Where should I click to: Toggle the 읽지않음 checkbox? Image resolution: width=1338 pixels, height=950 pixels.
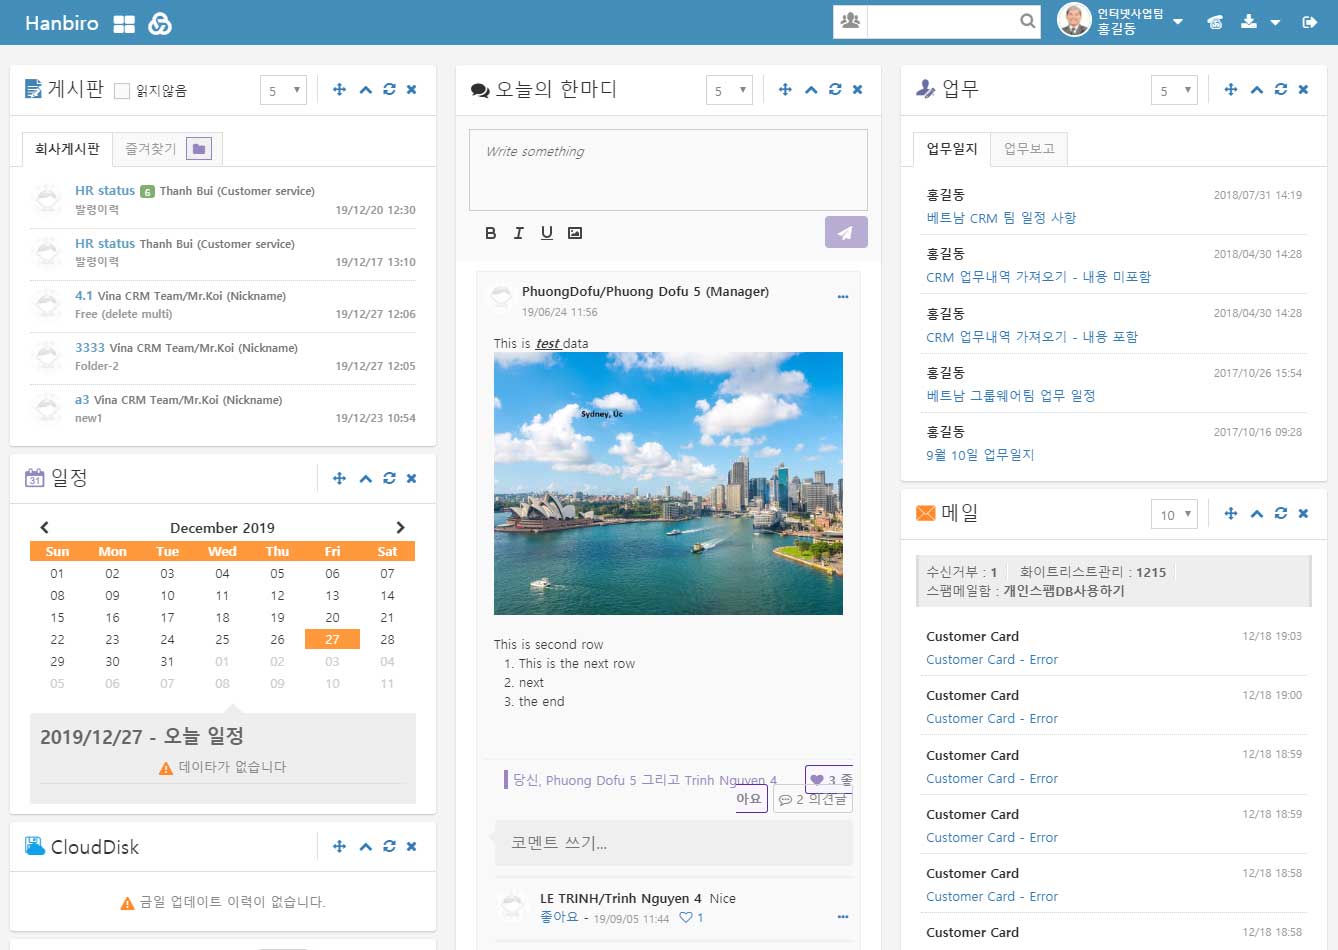tap(122, 91)
